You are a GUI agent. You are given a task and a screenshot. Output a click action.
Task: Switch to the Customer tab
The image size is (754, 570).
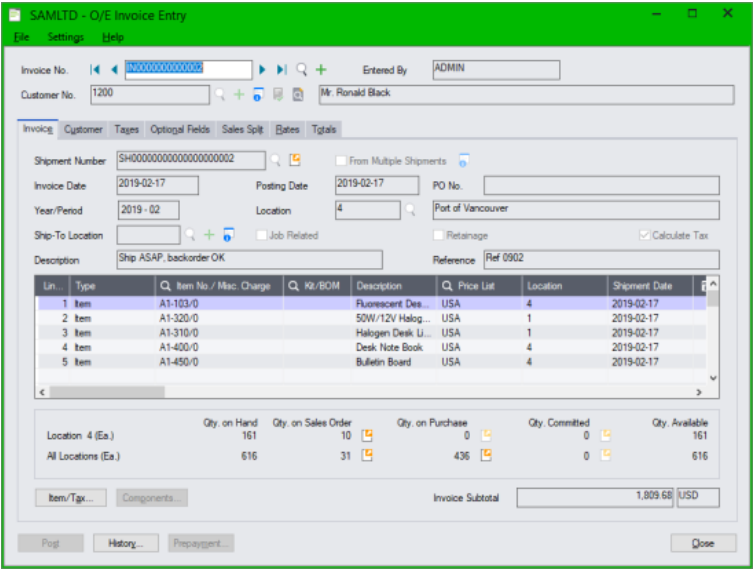pyautogui.click(x=83, y=129)
